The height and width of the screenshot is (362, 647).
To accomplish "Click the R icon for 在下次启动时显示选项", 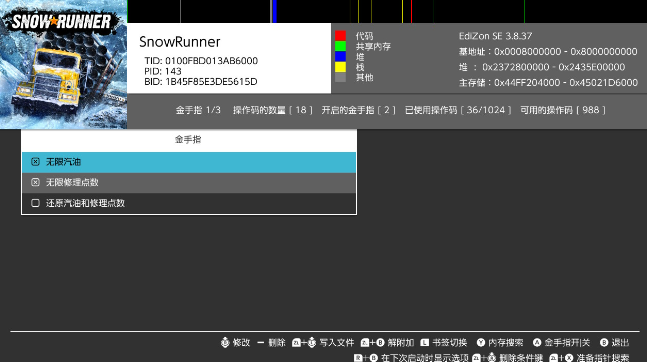I will point(358,357).
